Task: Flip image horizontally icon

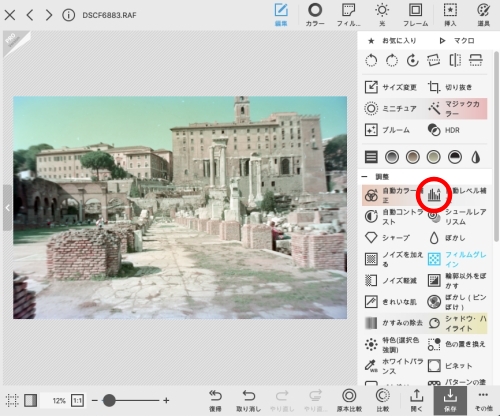Action: coord(455,60)
